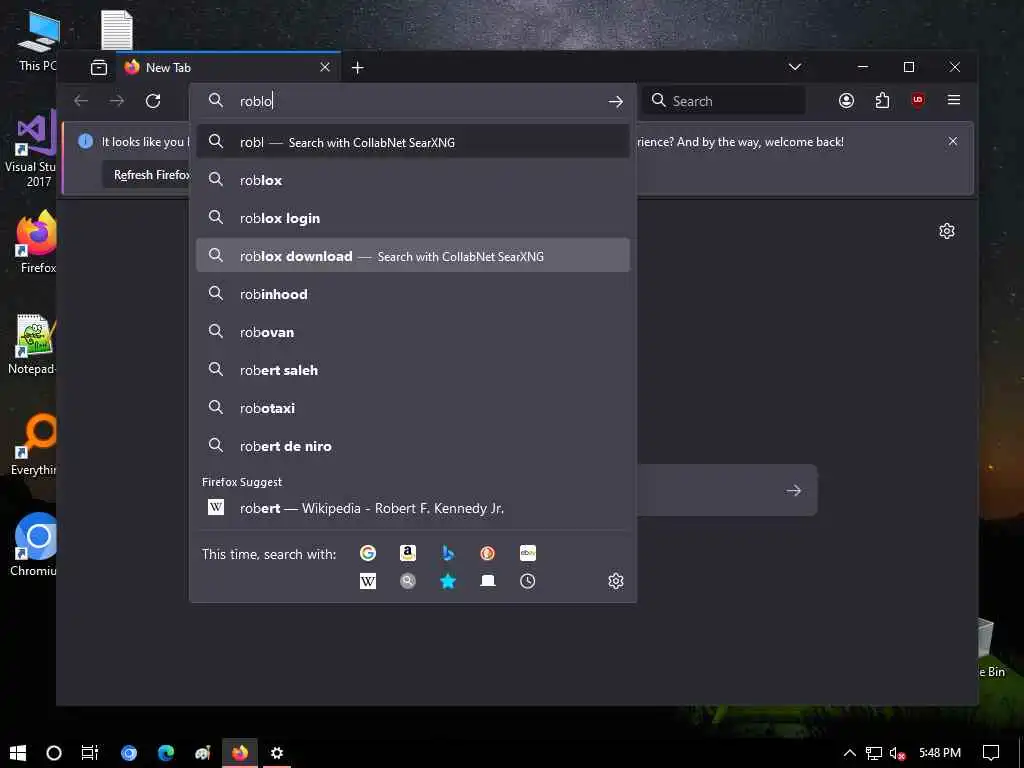Screen dimensions: 1024x768
Task: Select the 'roblox login' suggestion
Action: 413,217
